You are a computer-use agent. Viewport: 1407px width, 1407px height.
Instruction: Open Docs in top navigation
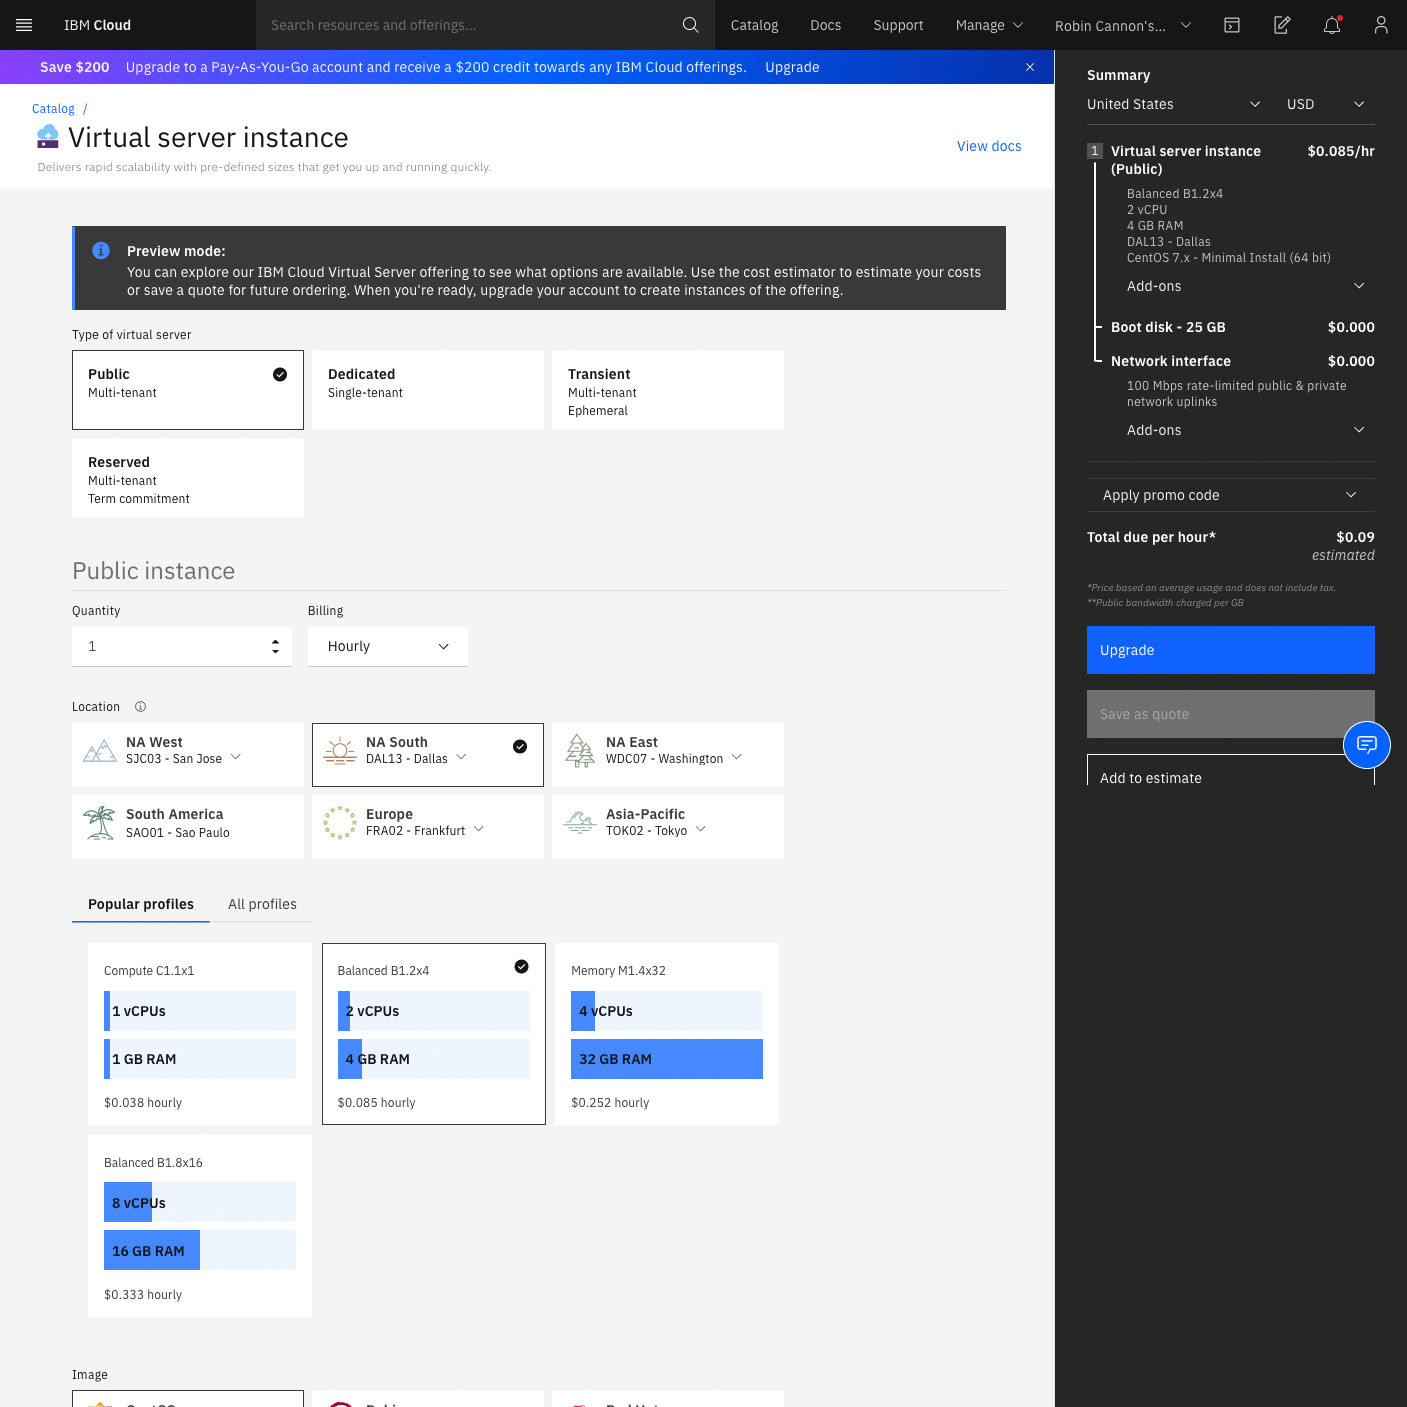point(825,25)
